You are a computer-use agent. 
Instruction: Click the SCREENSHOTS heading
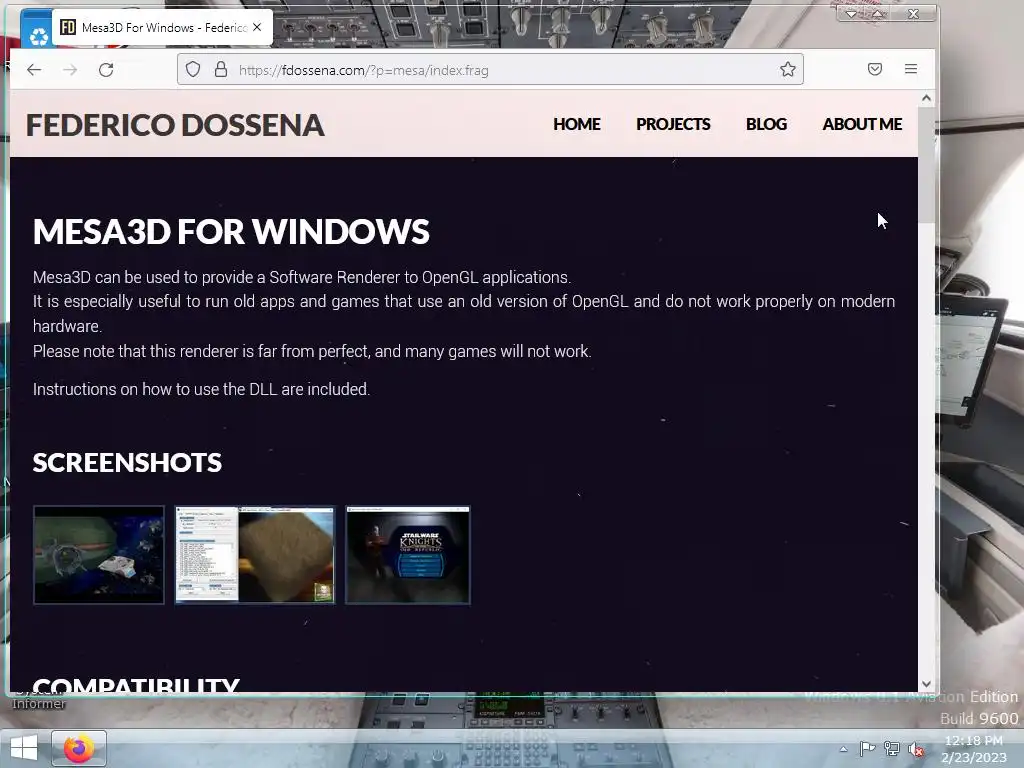pyautogui.click(x=127, y=462)
